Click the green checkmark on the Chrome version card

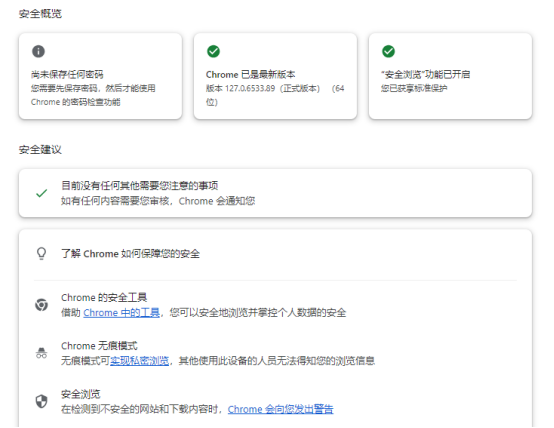coord(213,51)
